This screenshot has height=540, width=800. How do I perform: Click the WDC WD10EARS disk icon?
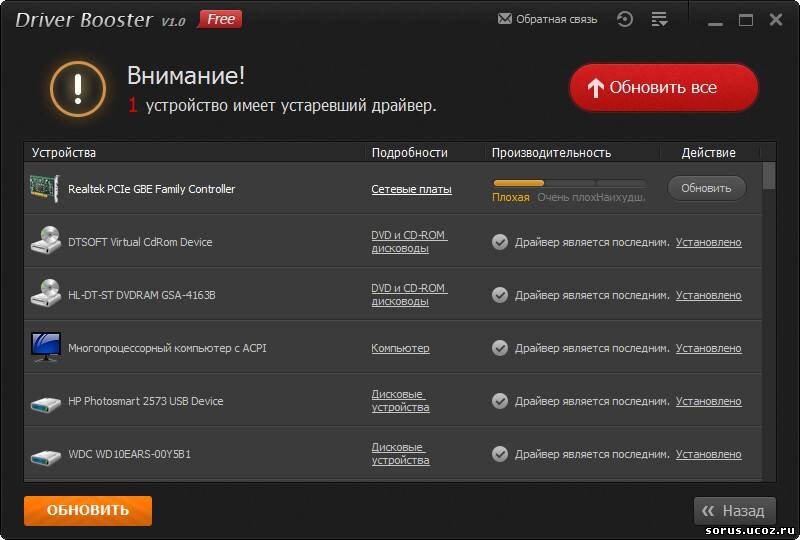click(x=45, y=457)
